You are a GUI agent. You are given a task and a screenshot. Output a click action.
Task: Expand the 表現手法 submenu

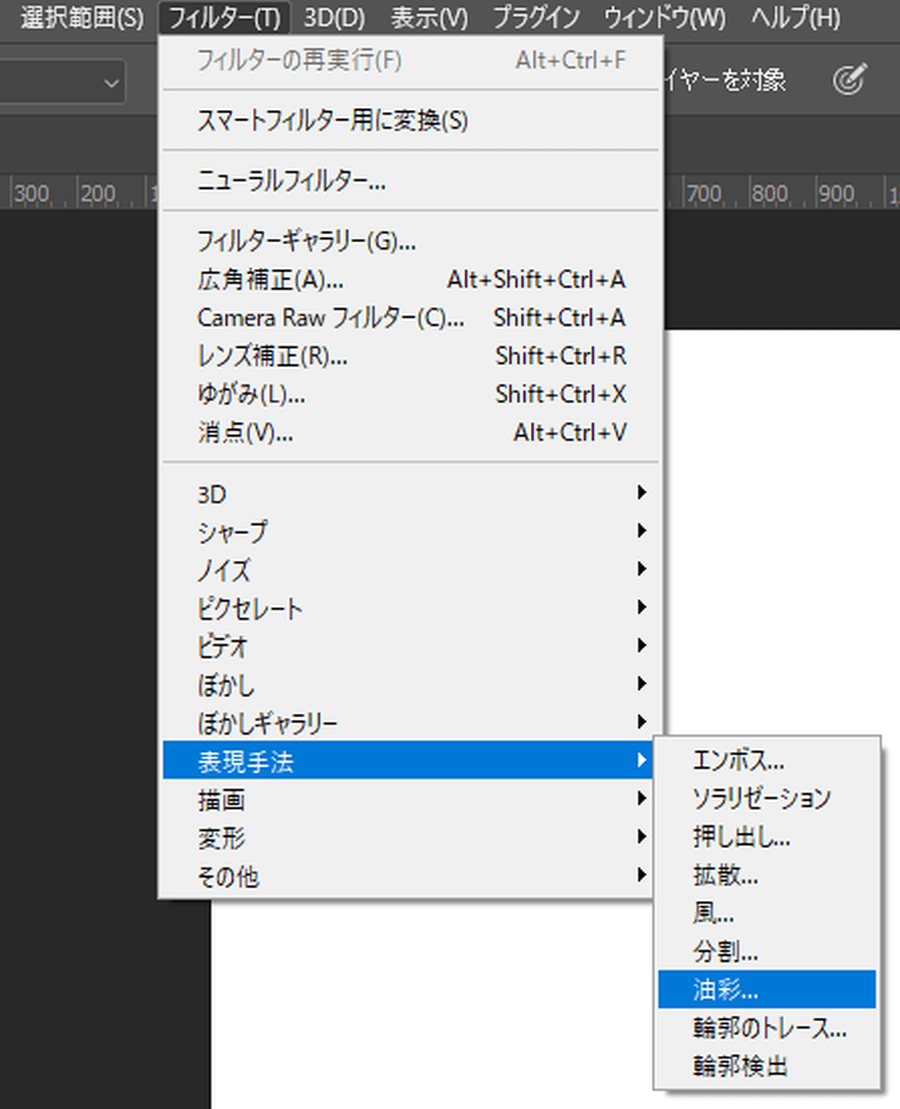pos(408,761)
